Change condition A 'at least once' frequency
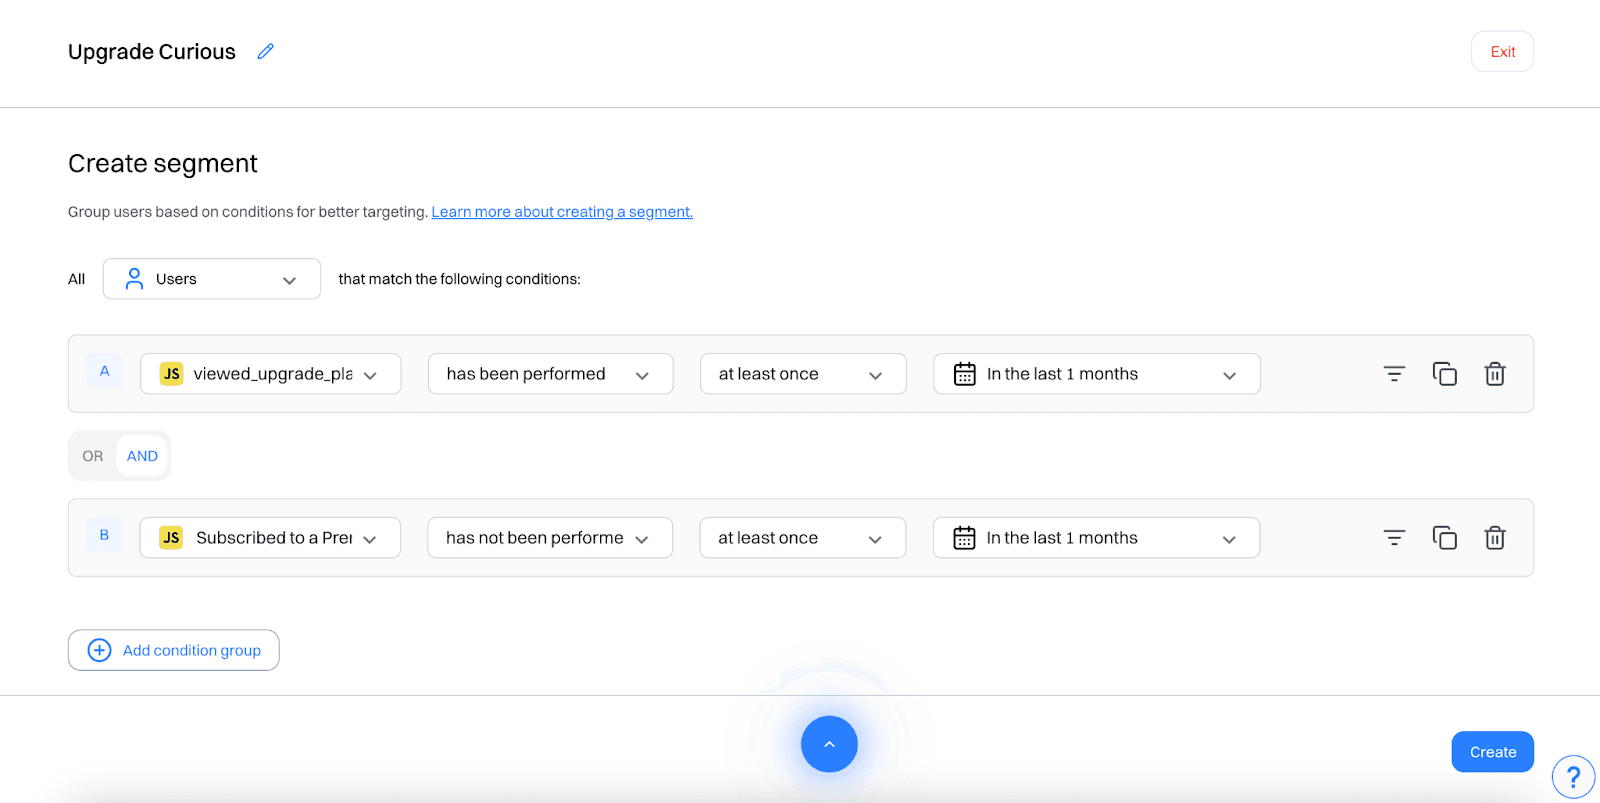The height and width of the screenshot is (803, 1600). coord(802,374)
